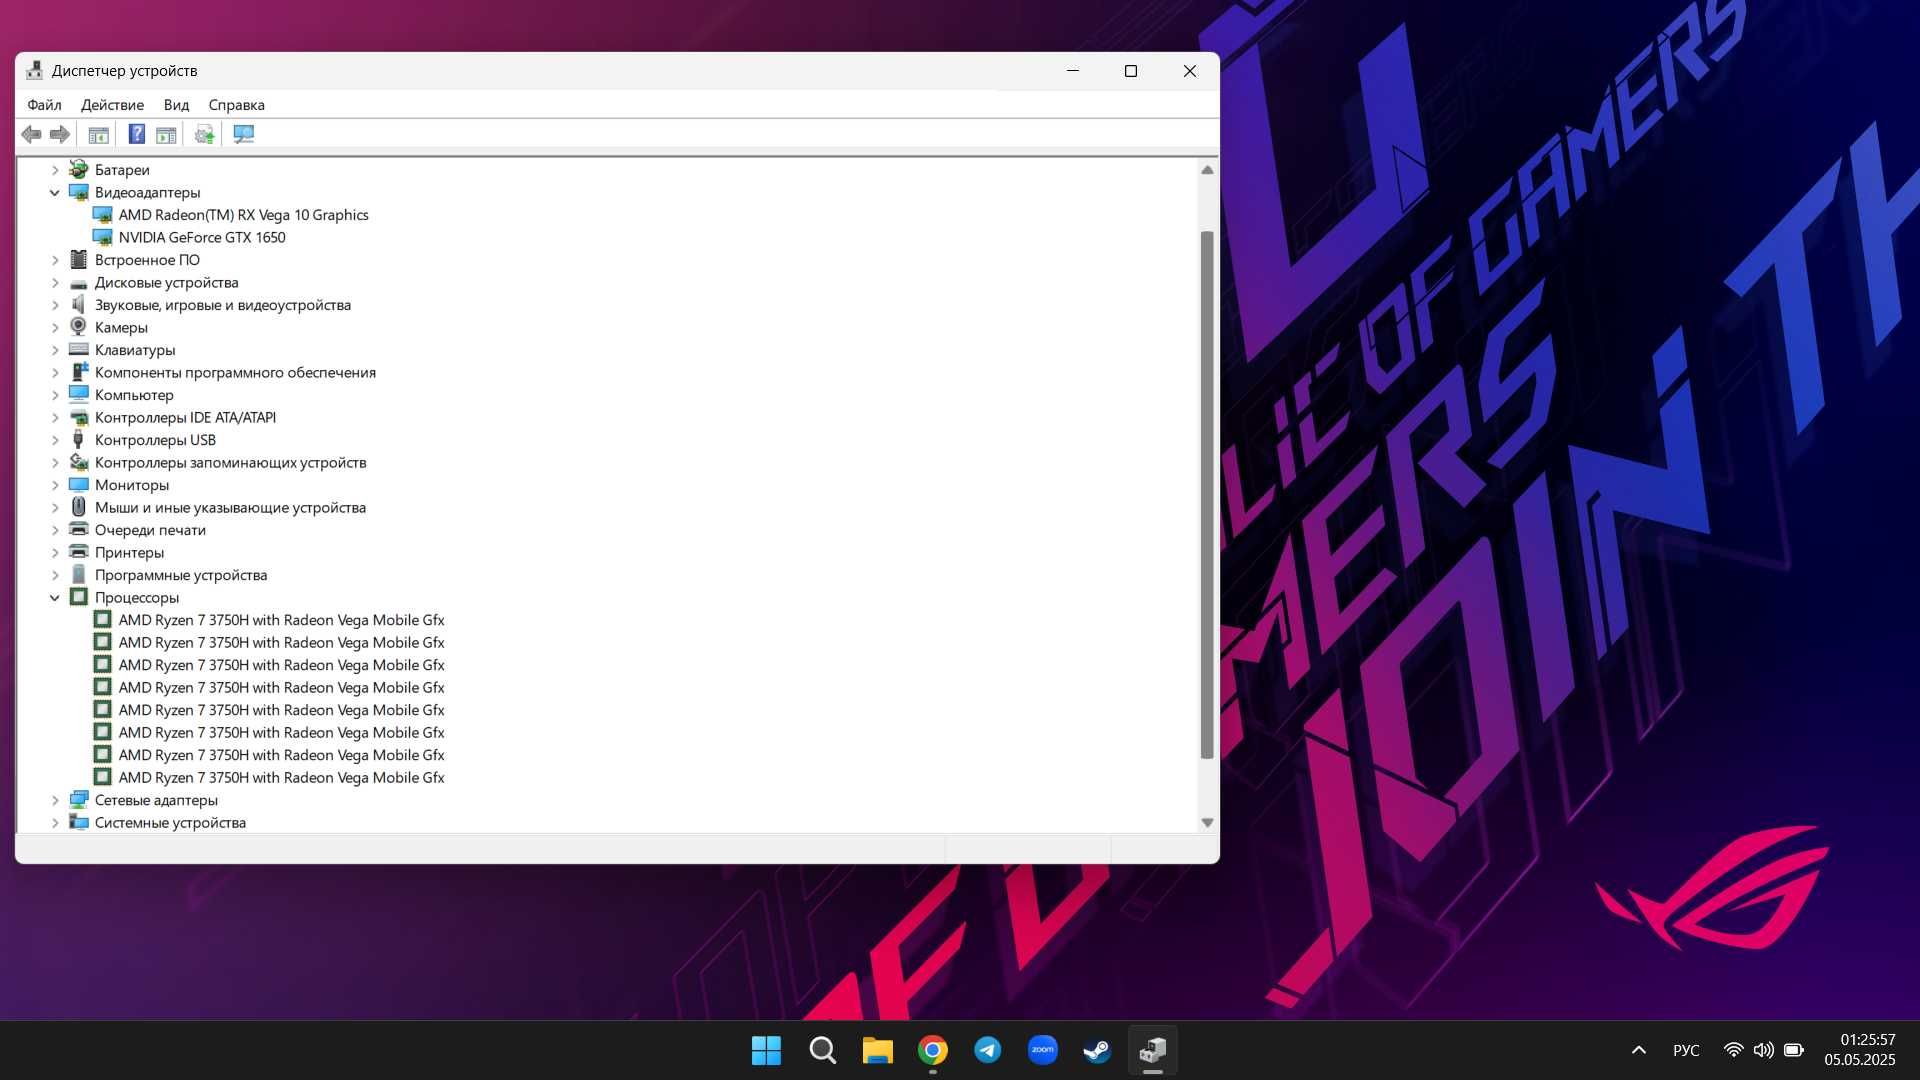Image resolution: width=1920 pixels, height=1080 pixels.
Task: Click the show/hide console tree icon
Action: (x=98, y=134)
